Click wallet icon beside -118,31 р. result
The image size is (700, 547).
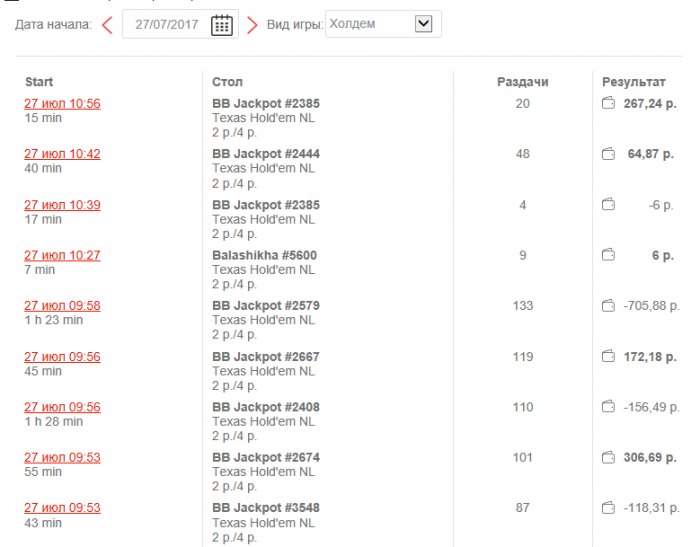pos(607,508)
